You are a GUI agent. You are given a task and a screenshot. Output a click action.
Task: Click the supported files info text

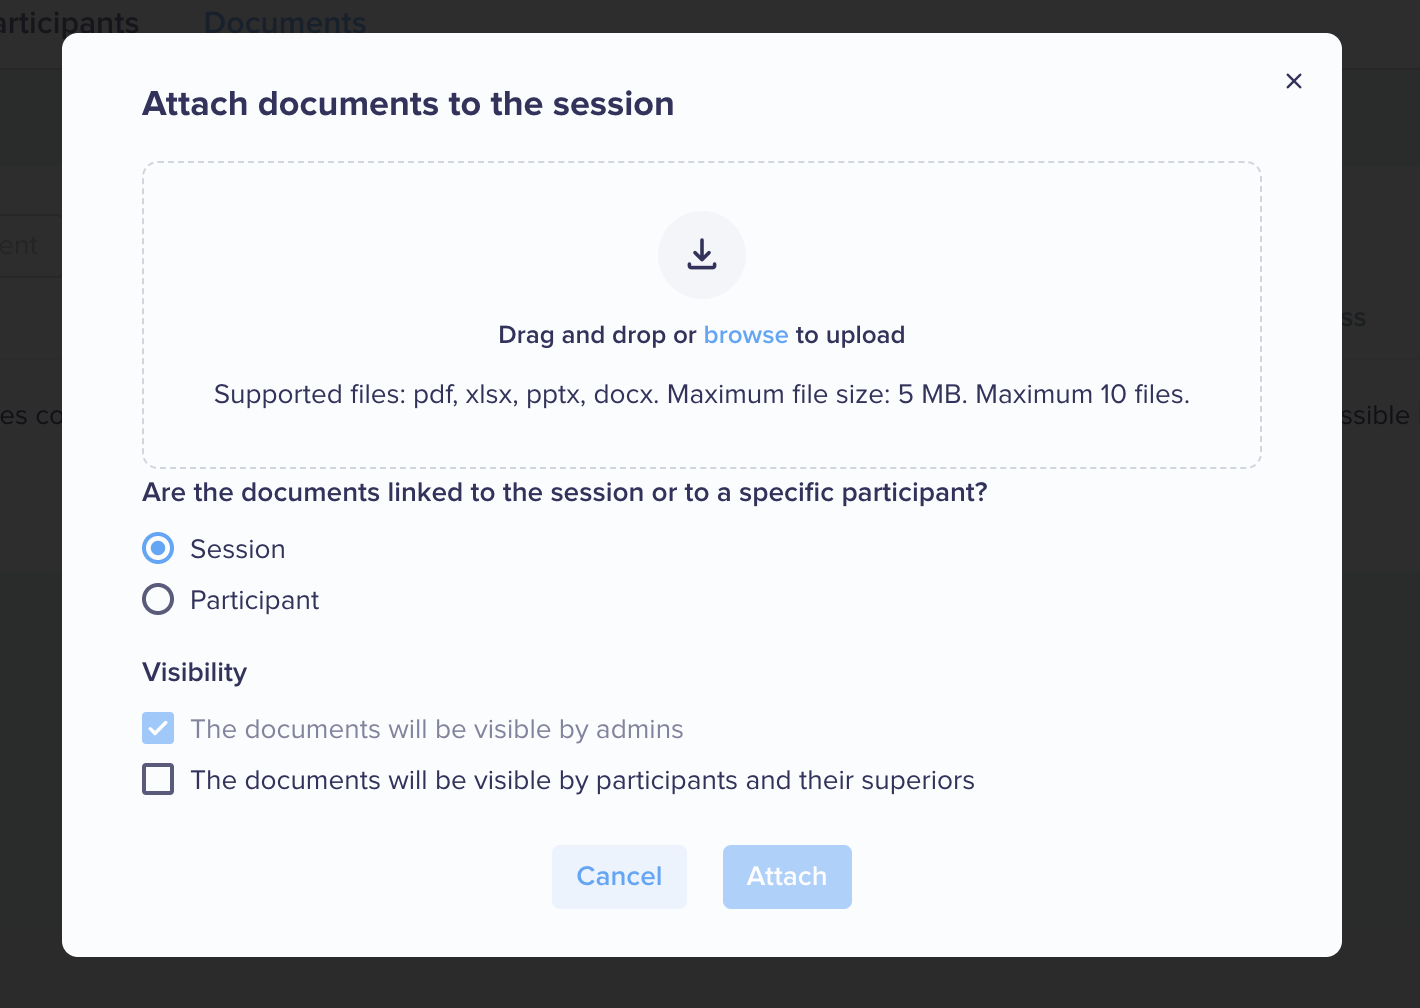[x=702, y=394]
